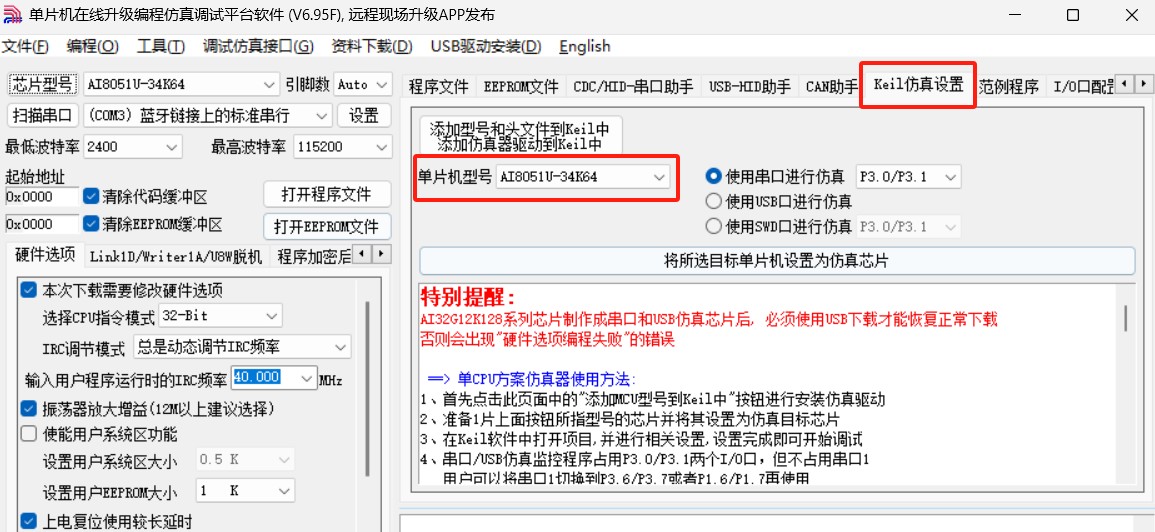Open the 调试仿真接口(G) menu
Image resolution: width=1155 pixels, height=532 pixels.
point(259,46)
